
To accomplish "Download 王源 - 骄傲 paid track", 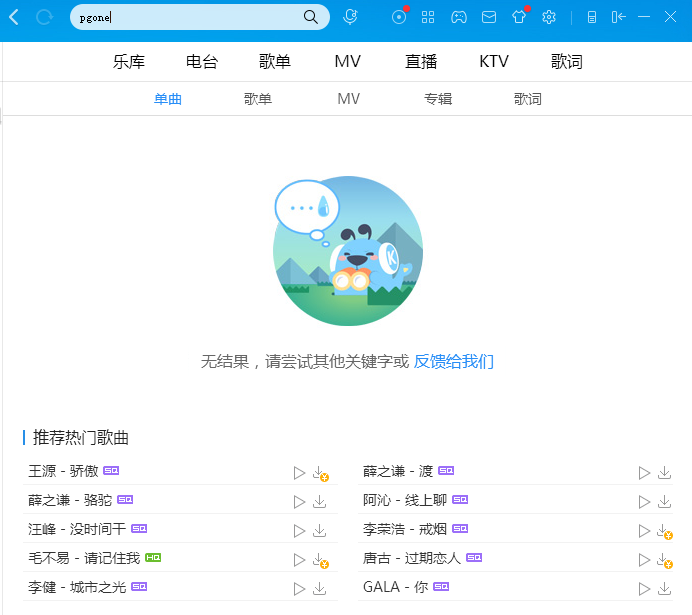I will [x=320, y=473].
